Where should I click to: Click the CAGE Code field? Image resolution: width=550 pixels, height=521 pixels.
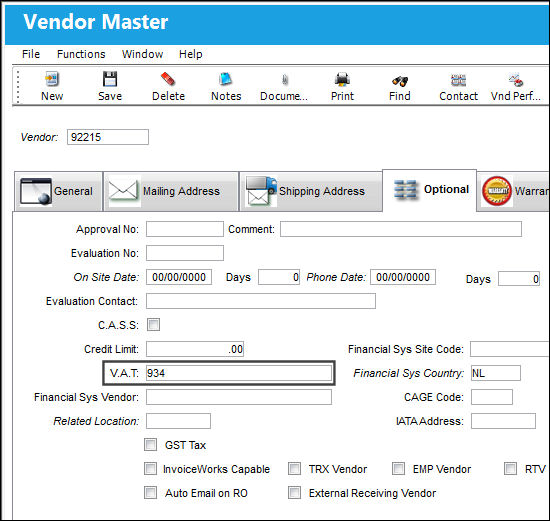pyautogui.click(x=492, y=397)
